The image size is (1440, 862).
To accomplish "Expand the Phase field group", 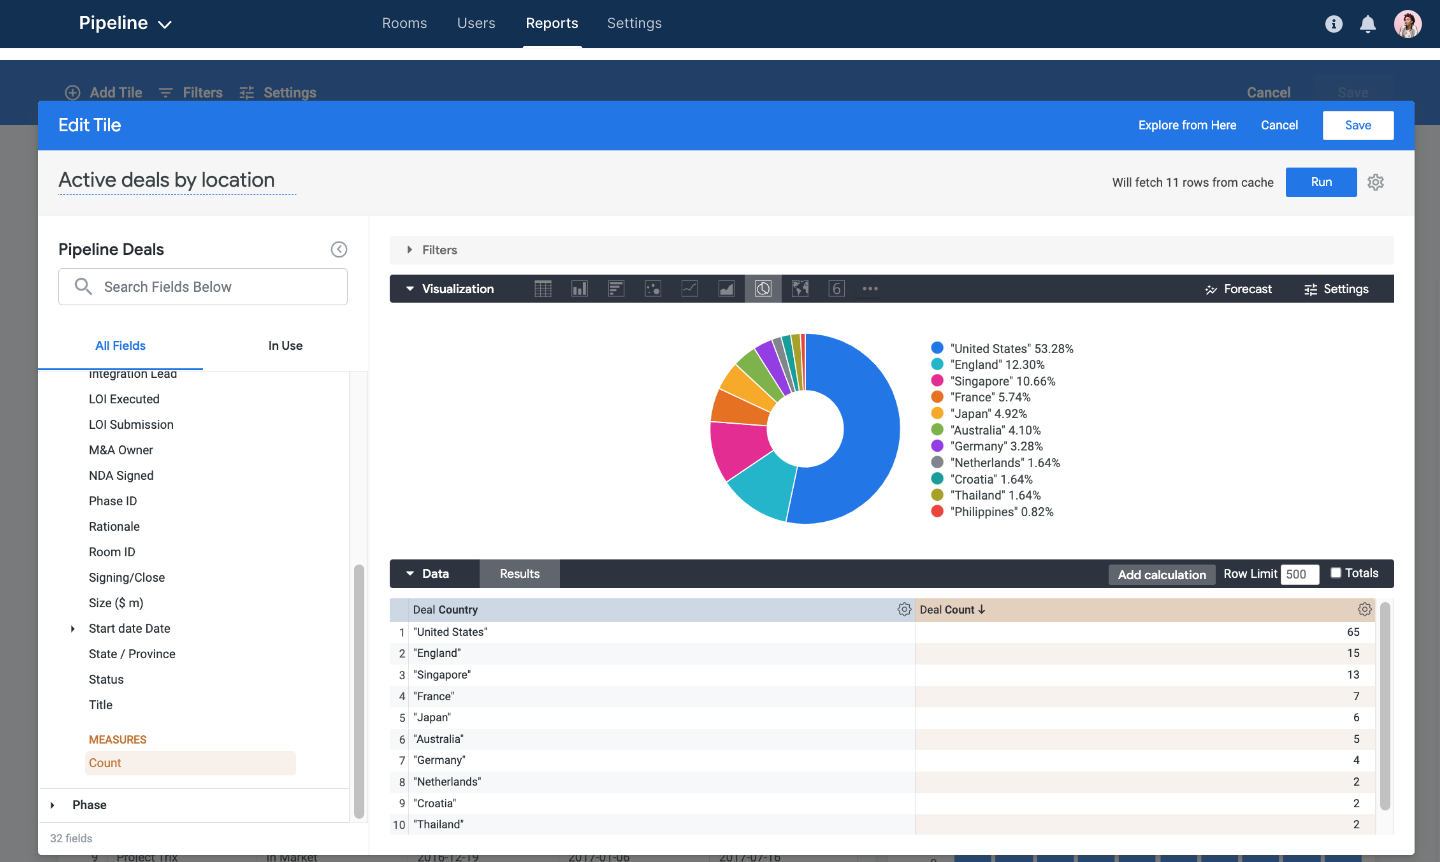I will (53, 804).
